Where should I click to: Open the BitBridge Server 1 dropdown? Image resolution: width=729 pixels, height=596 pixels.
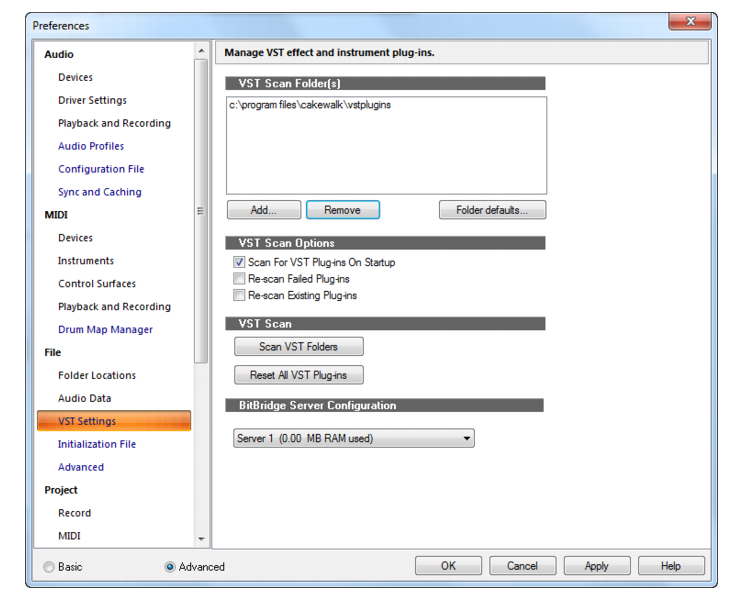[x=354, y=438]
